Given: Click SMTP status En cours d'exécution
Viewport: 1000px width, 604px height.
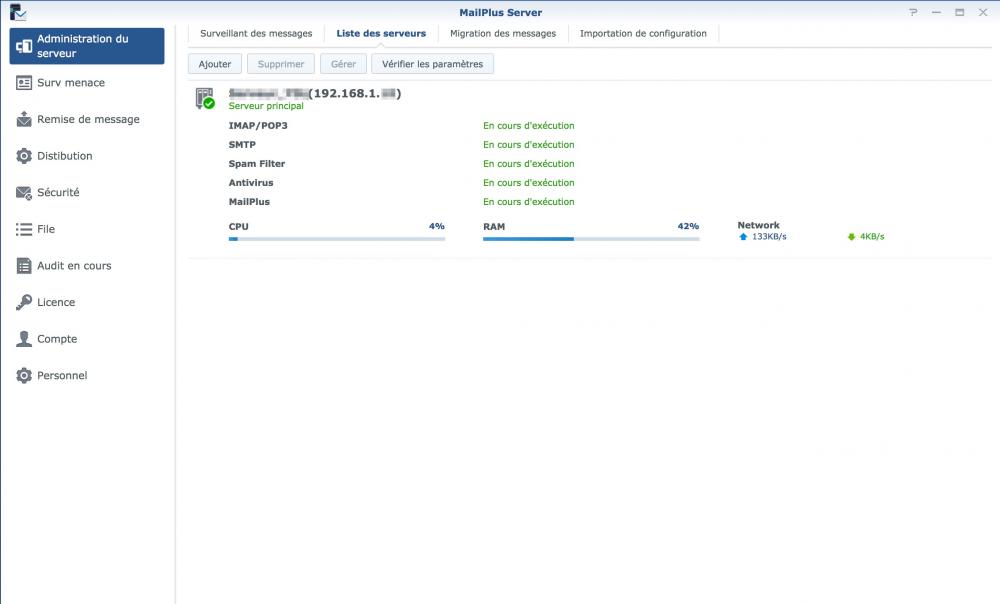Looking at the screenshot, I should (x=529, y=145).
